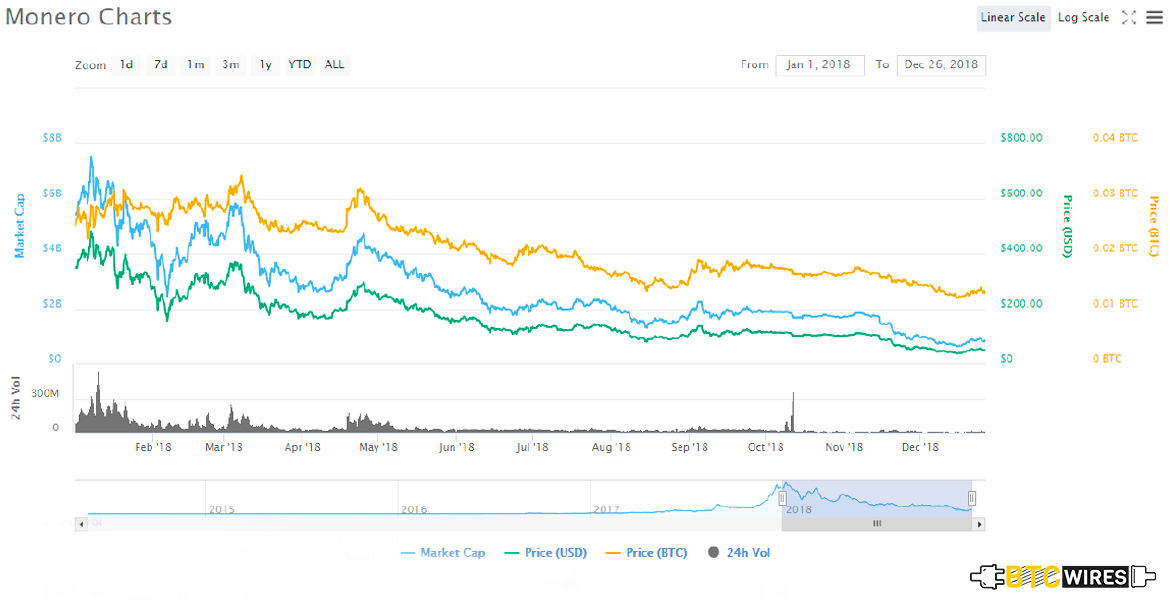Viewport: 1170px width, 600px height.
Task: Click the navigator scroll left arrow
Action: (81, 524)
